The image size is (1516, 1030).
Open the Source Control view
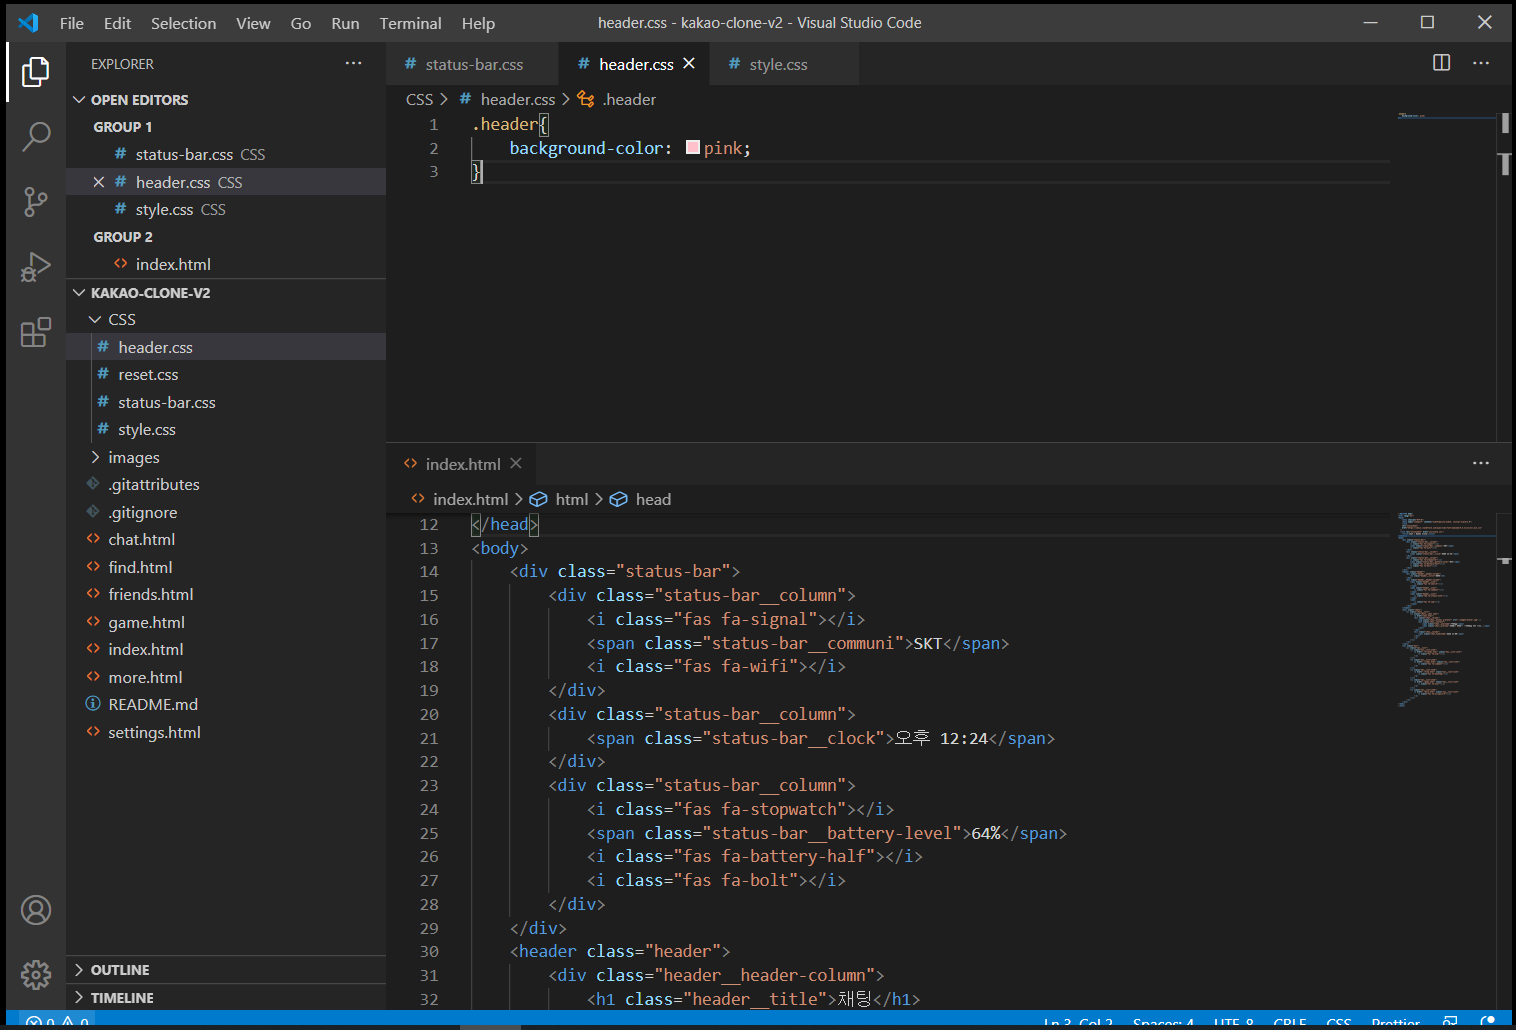pyautogui.click(x=36, y=202)
